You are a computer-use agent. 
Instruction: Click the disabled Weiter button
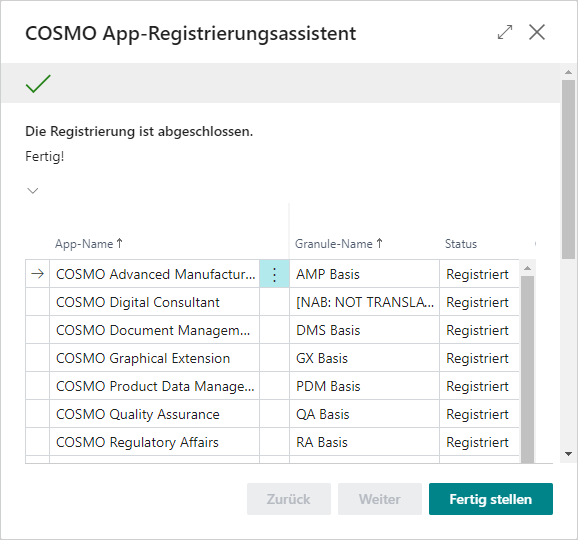pyautogui.click(x=380, y=499)
